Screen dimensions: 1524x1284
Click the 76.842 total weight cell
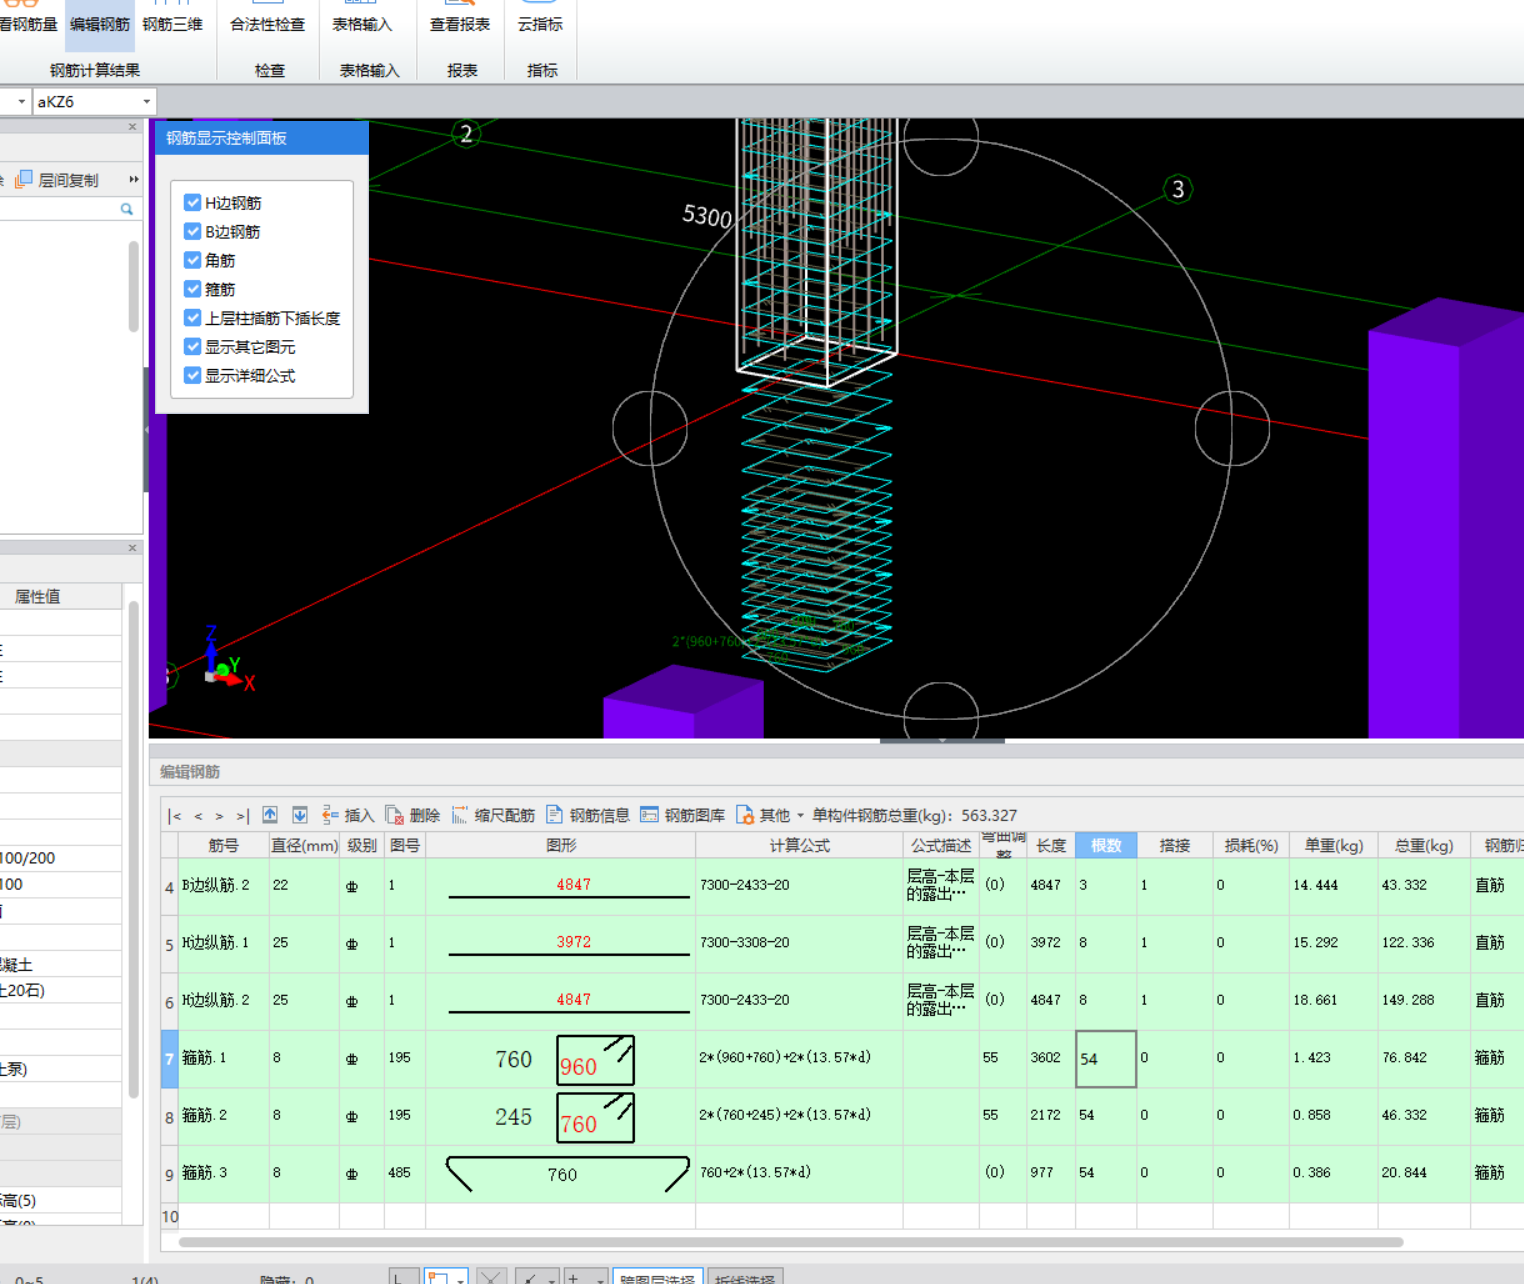(1424, 1058)
